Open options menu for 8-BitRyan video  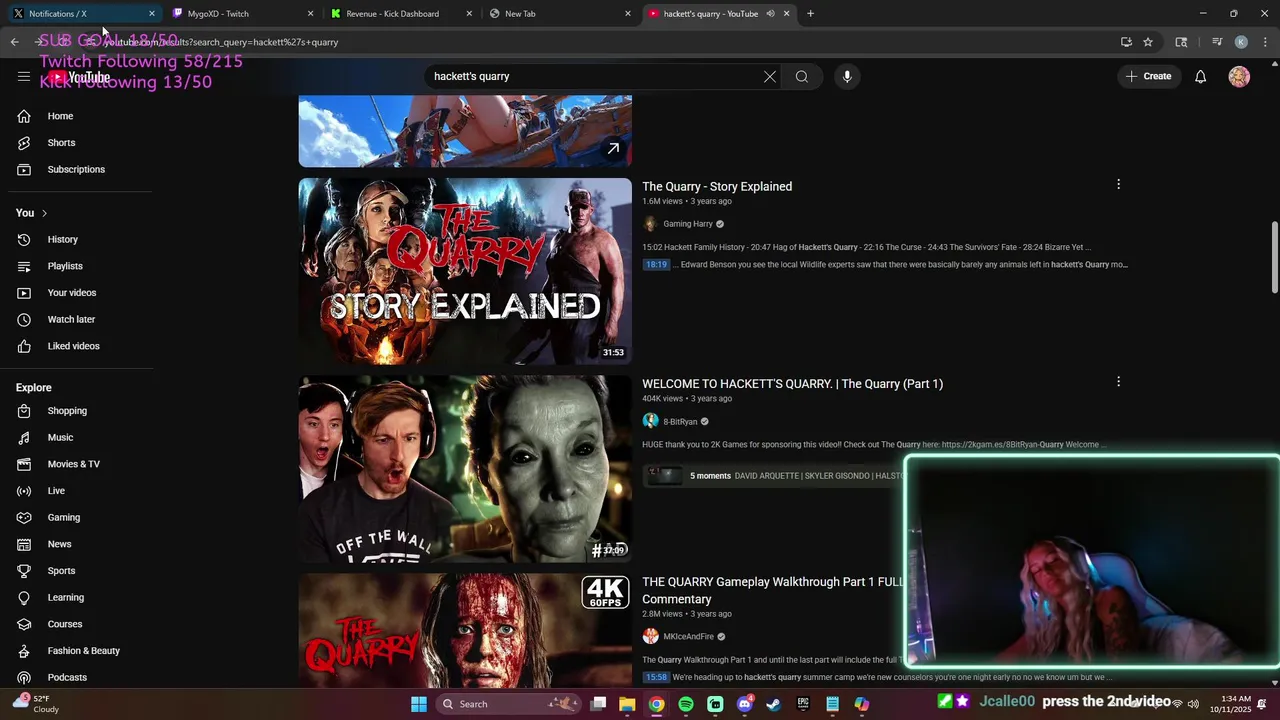click(1118, 381)
